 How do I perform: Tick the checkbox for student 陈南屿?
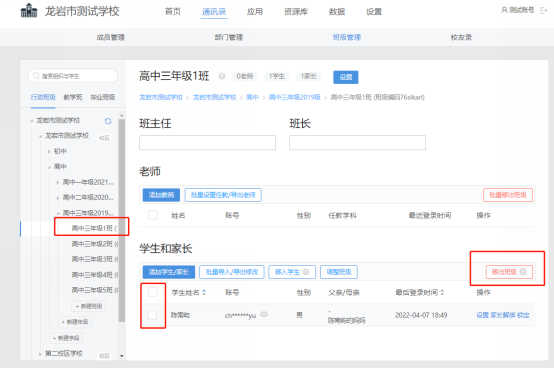point(153,315)
